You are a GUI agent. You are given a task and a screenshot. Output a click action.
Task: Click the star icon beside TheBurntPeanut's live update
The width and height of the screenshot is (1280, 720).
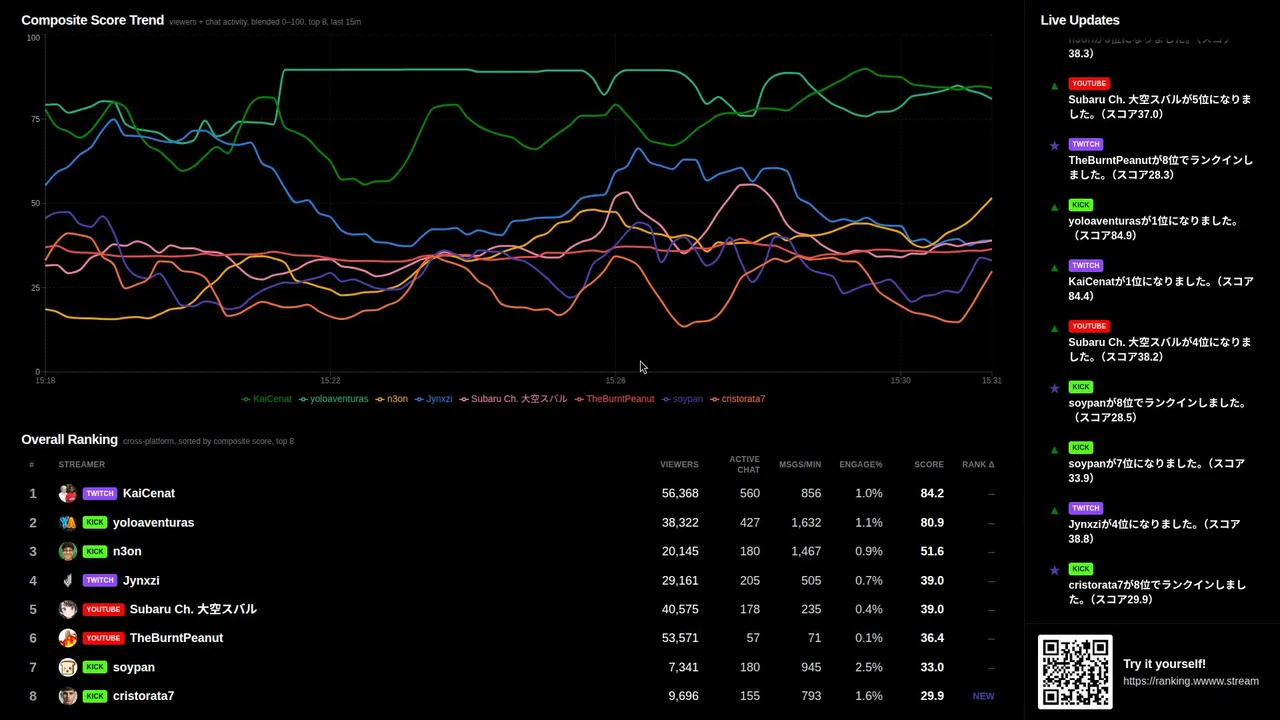coord(1054,146)
